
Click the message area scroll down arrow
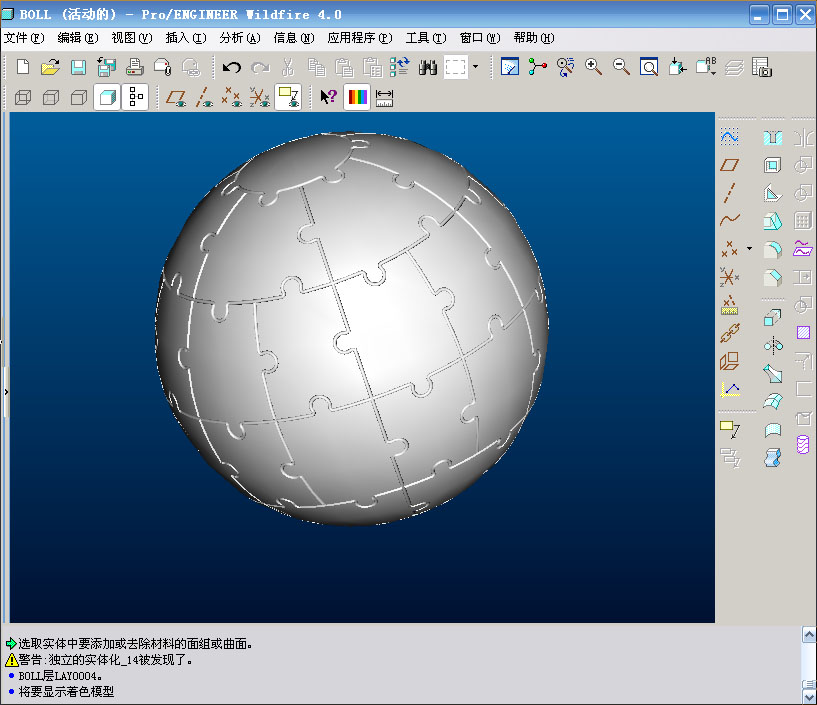pyautogui.click(x=809, y=697)
